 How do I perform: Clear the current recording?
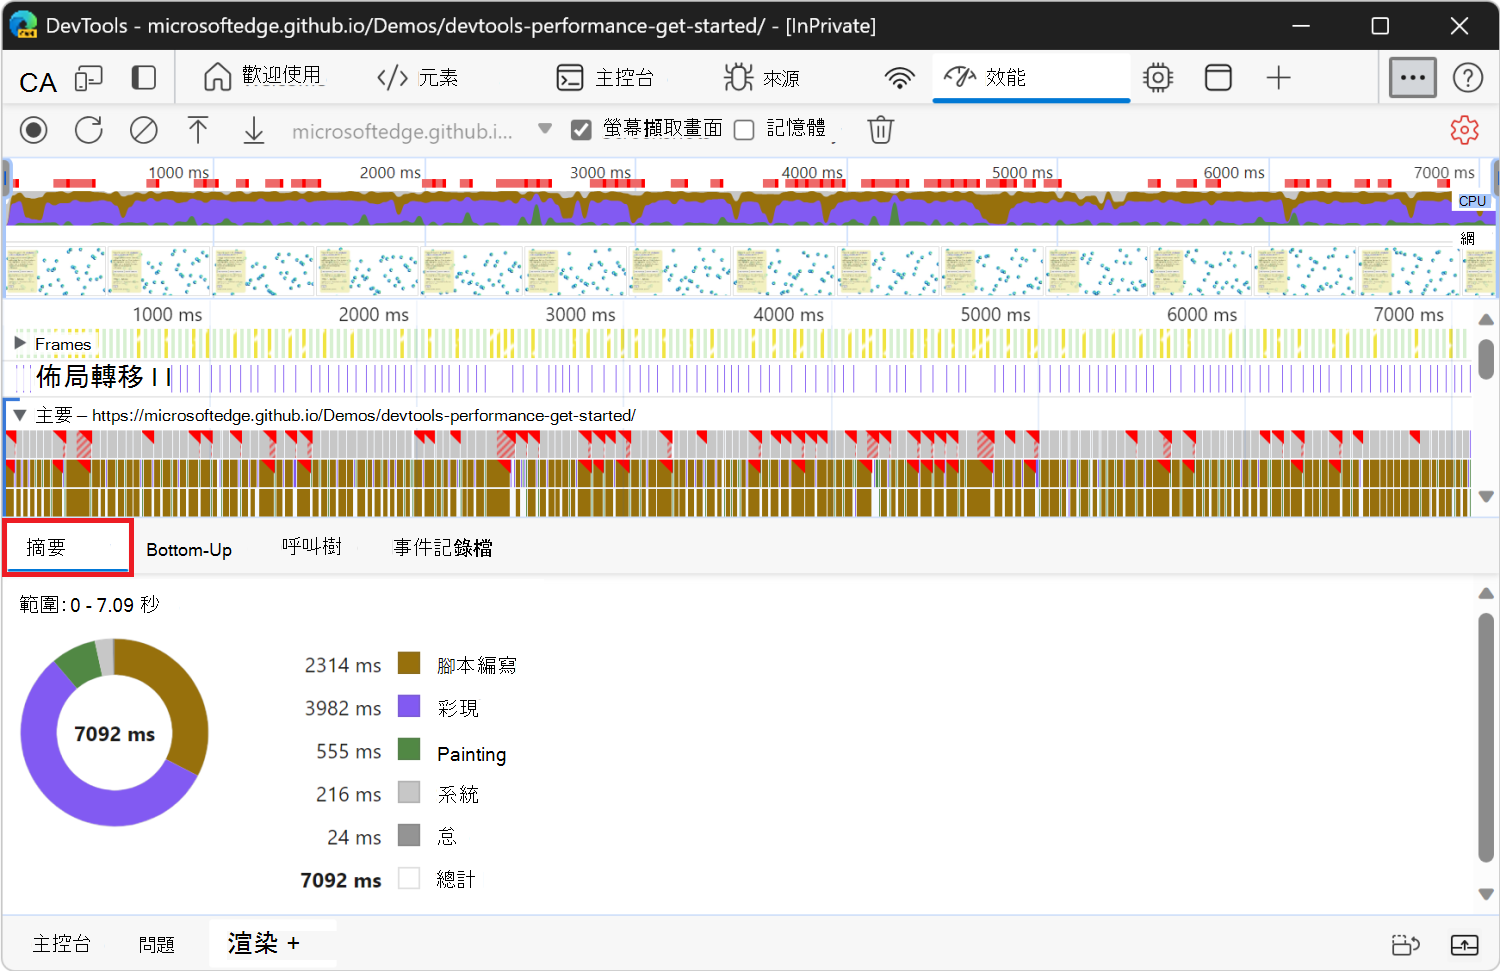tap(143, 129)
